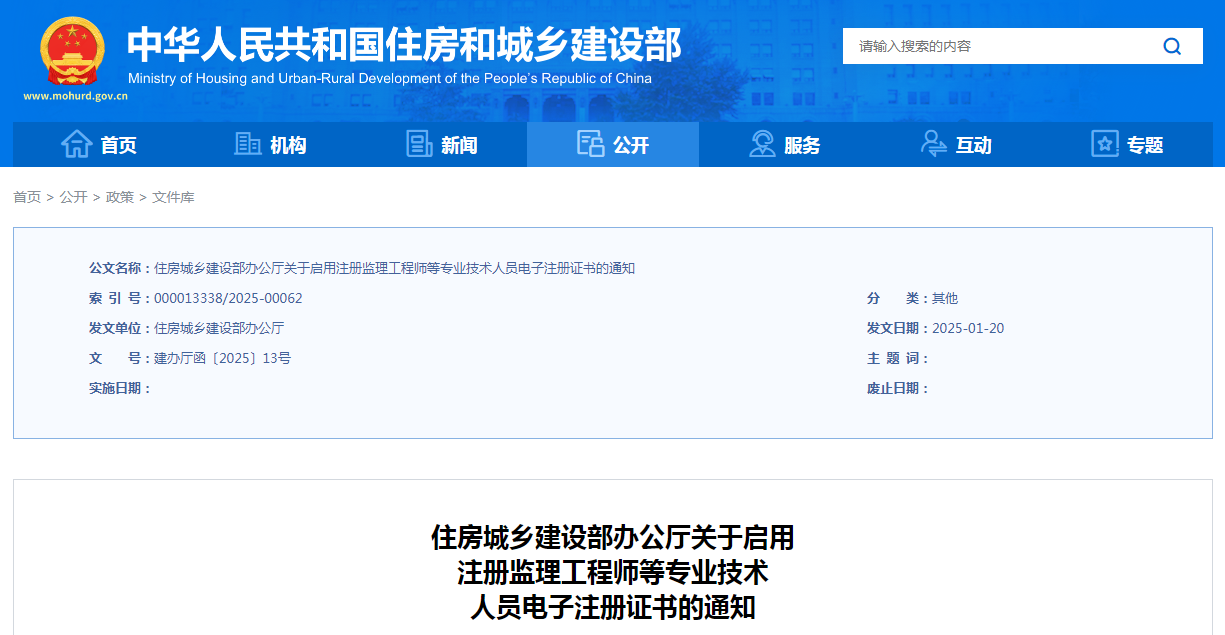Click article title line 人员电子注册证书的通知
This screenshot has height=635, width=1225.
pyautogui.click(x=613, y=607)
